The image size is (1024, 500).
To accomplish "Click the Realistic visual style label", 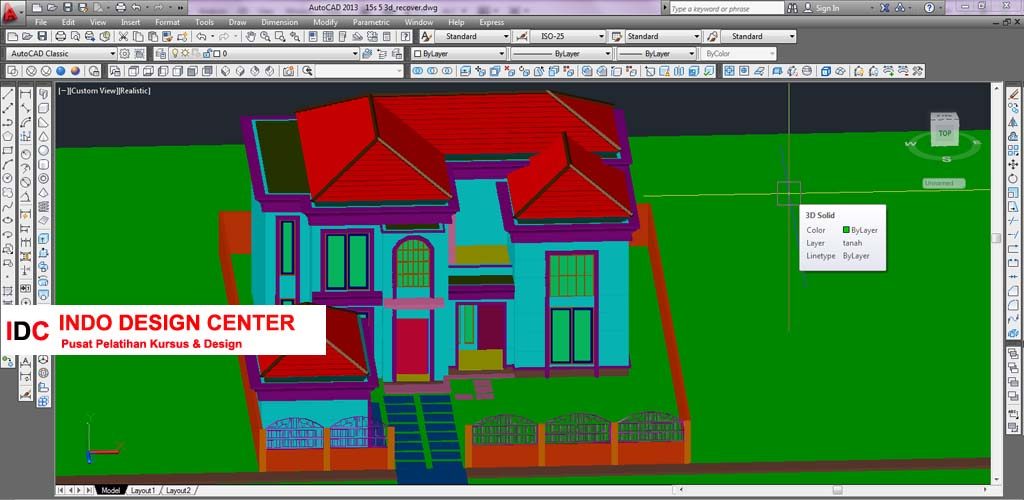I will pos(135,91).
